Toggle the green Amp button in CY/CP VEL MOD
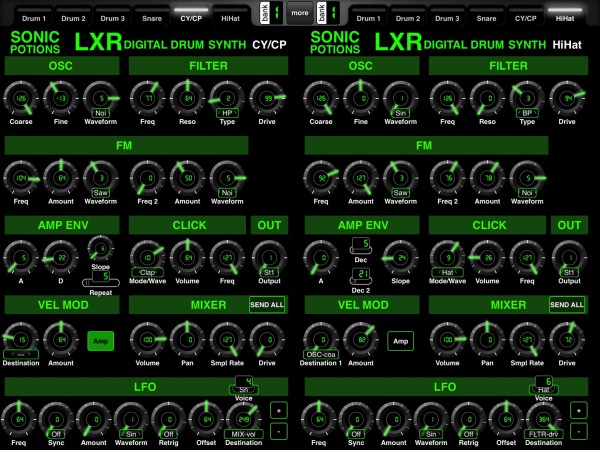Viewport: 600px width, 450px height. tap(101, 341)
